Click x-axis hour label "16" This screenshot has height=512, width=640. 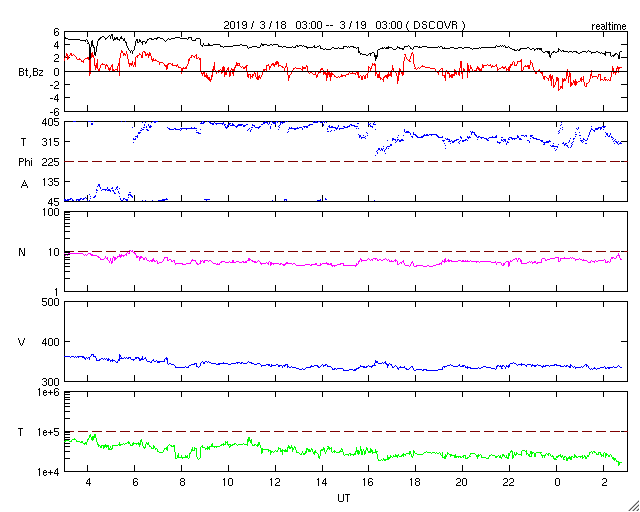(369, 481)
